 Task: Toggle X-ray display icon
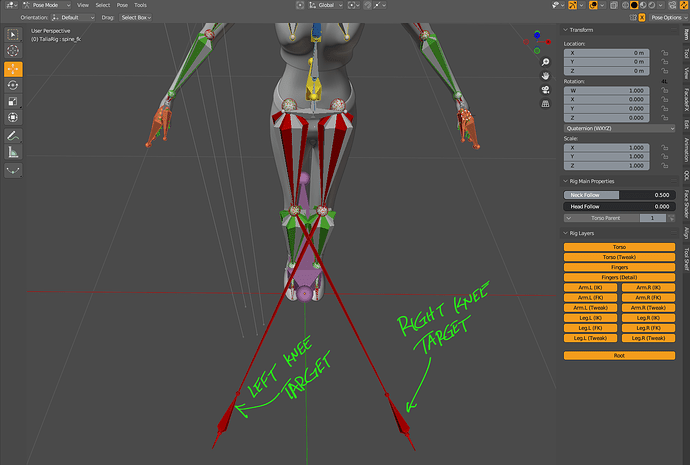[x=614, y=5]
